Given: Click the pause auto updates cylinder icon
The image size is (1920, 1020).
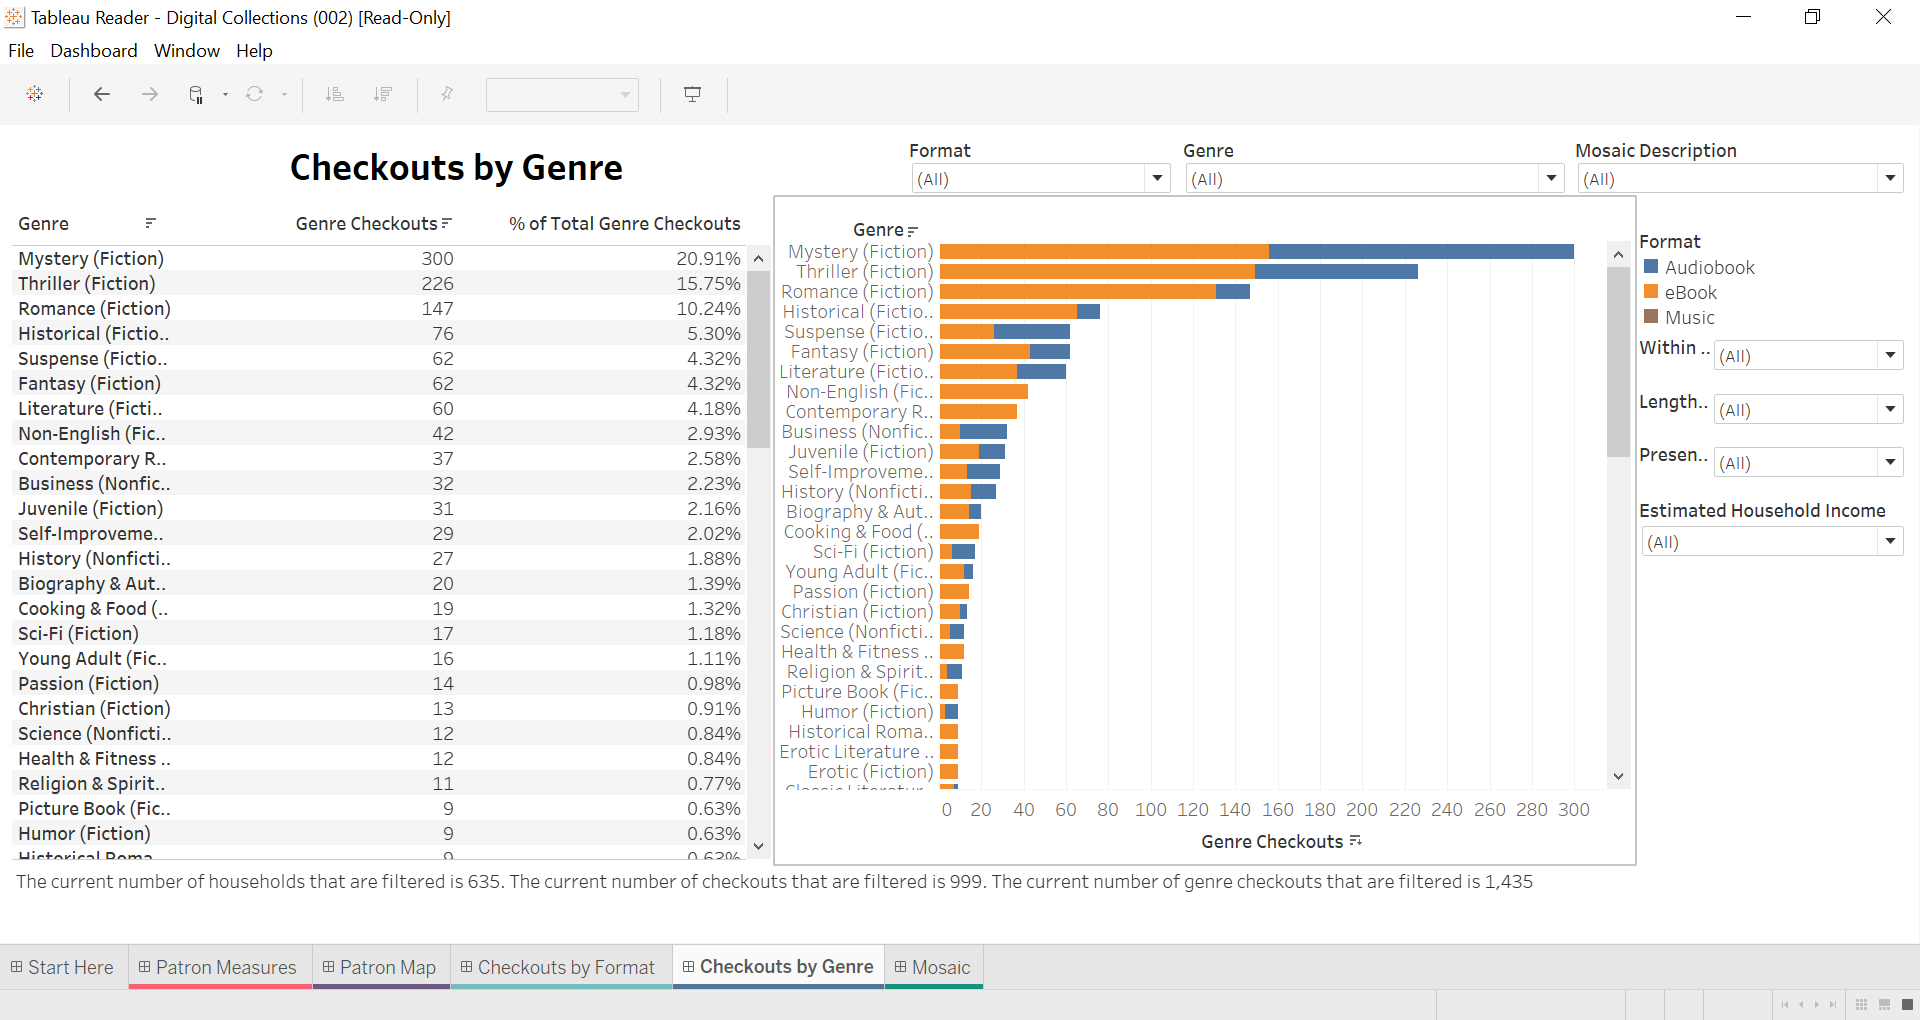Looking at the screenshot, I should coord(196,95).
